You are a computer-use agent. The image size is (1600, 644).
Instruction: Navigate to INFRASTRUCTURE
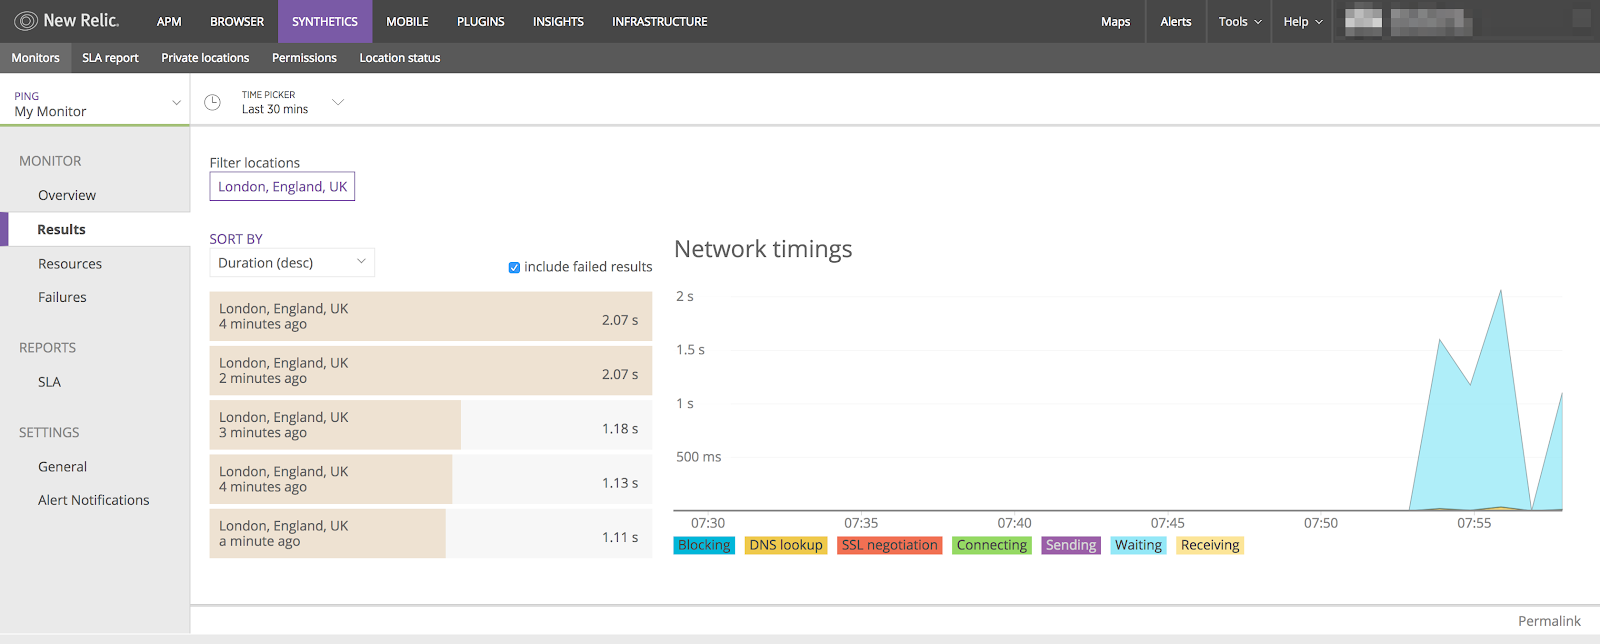(660, 21)
